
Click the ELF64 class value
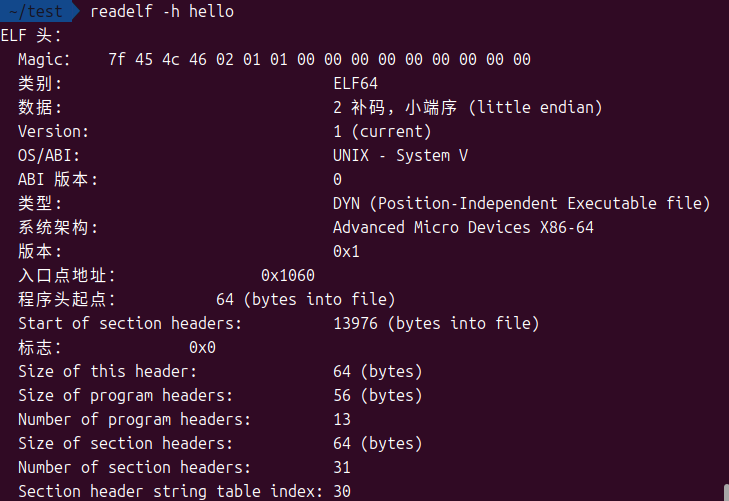pos(355,83)
